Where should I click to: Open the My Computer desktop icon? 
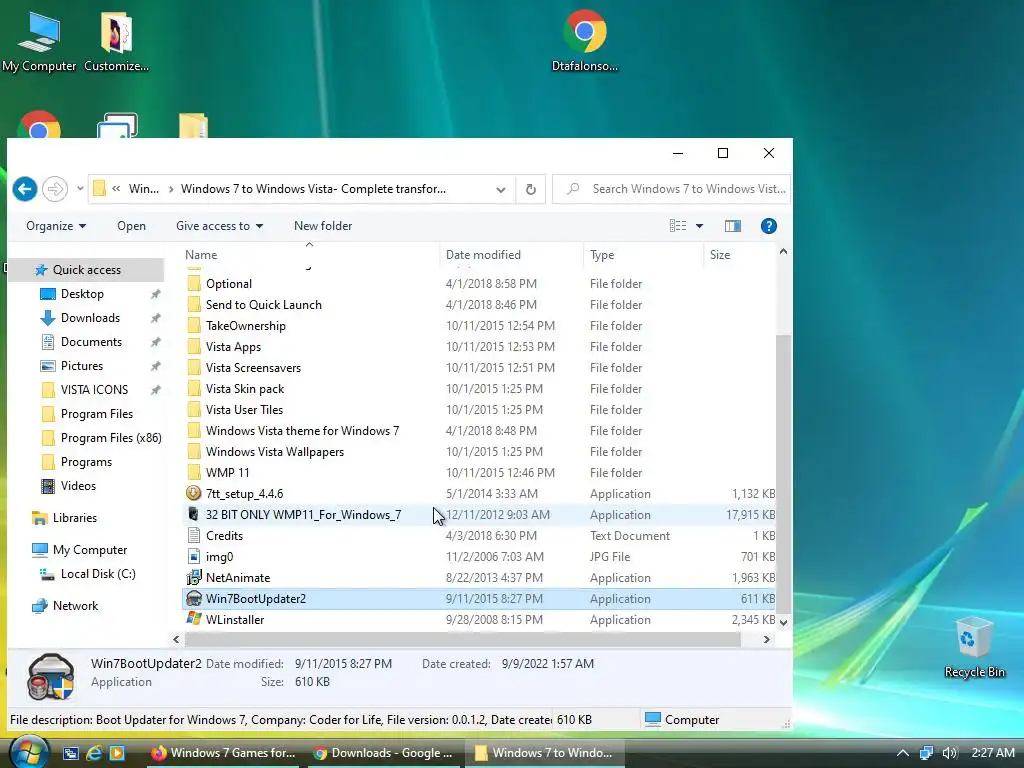(x=39, y=42)
